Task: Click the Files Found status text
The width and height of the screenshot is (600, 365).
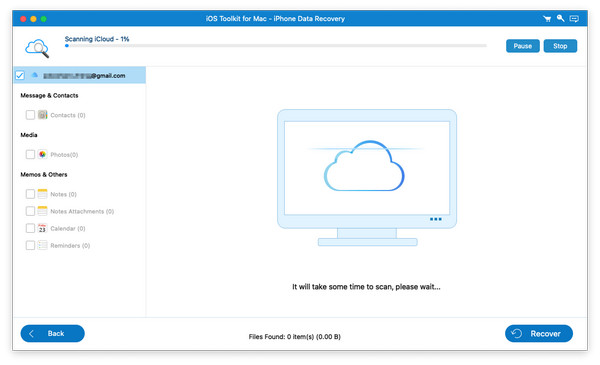Action: [x=295, y=337]
